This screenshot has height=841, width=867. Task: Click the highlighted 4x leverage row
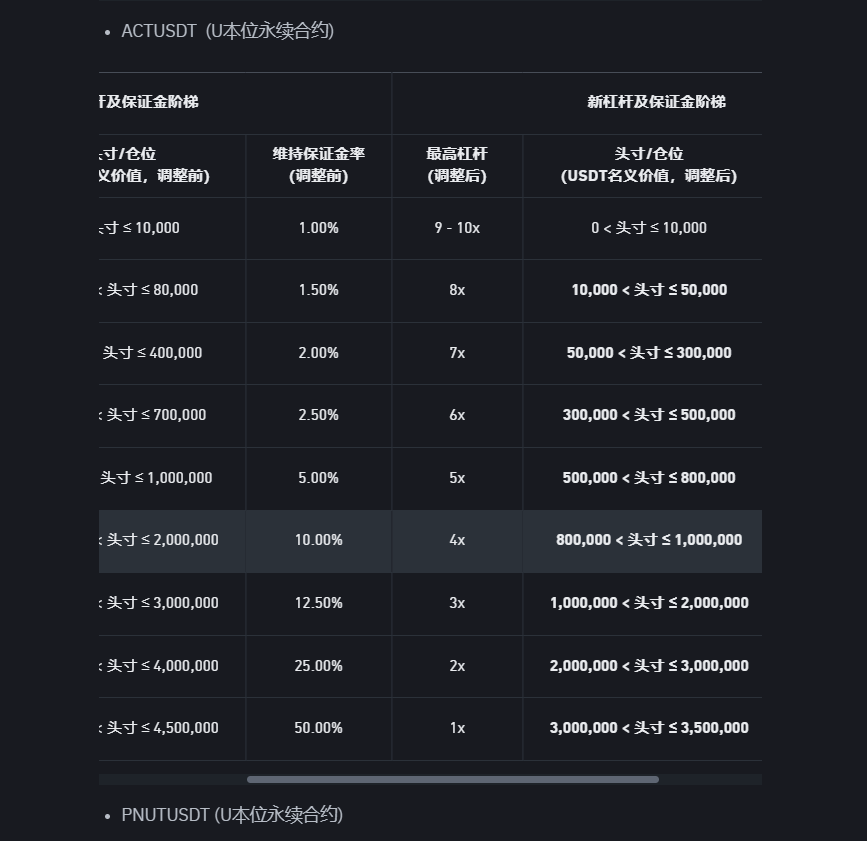click(457, 540)
